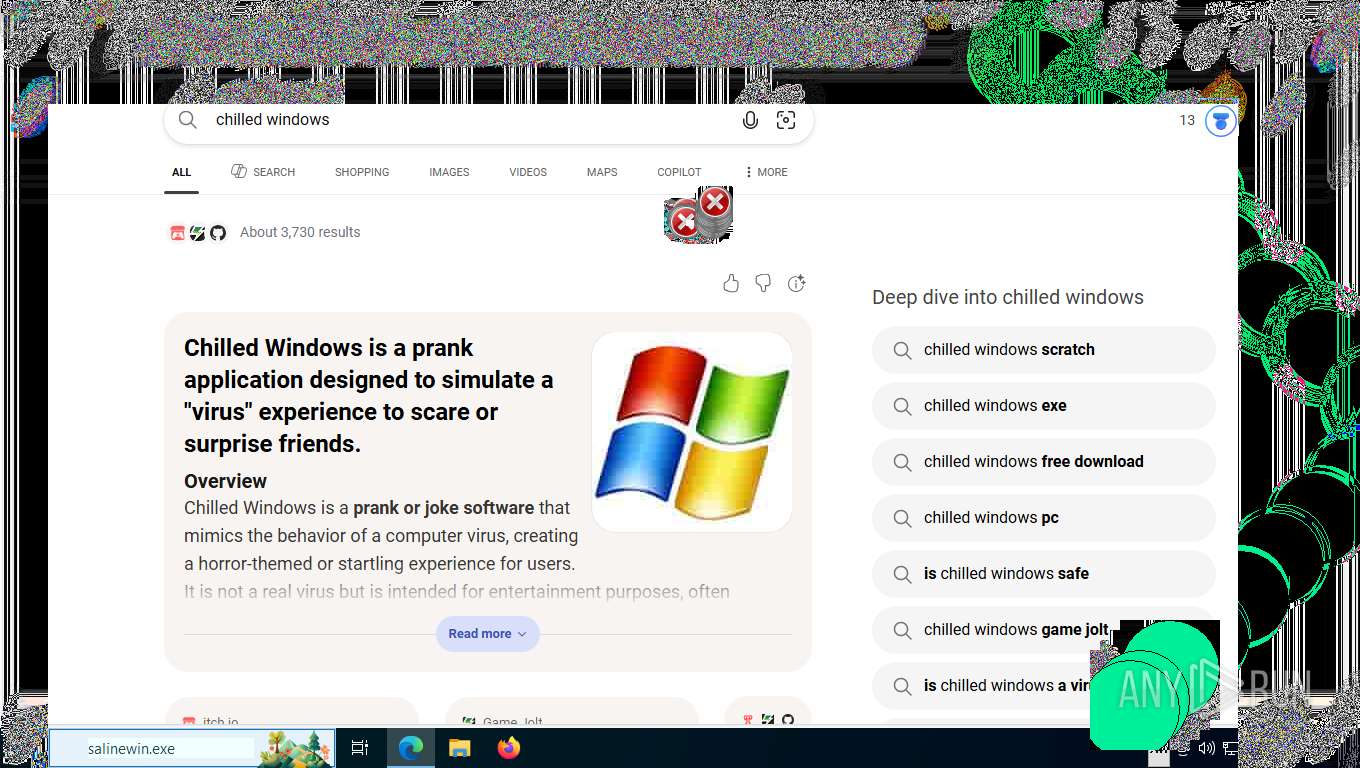Click the search icon beside 'chilled windows pc'
Screen dimensions: 1360x768
pyautogui.click(x=902, y=518)
